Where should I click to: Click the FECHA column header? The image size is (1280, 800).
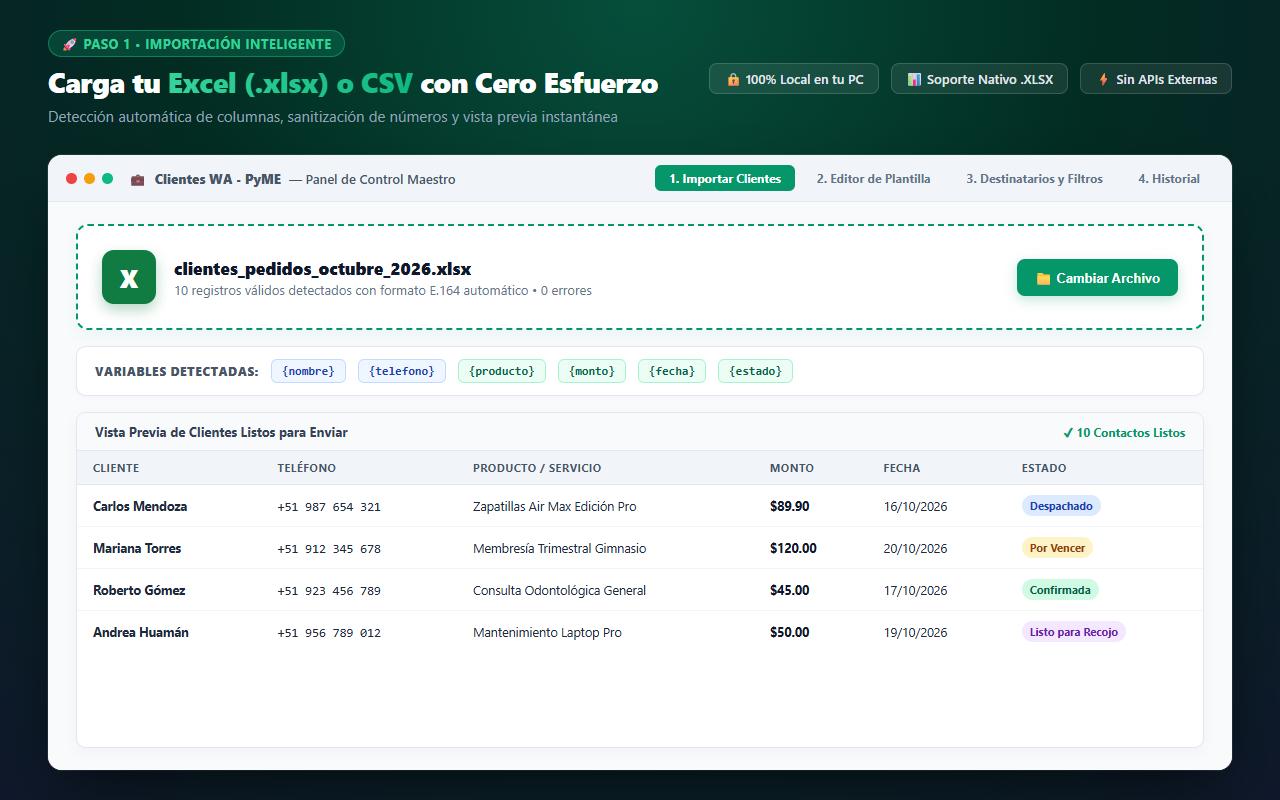(x=902, y=468)
